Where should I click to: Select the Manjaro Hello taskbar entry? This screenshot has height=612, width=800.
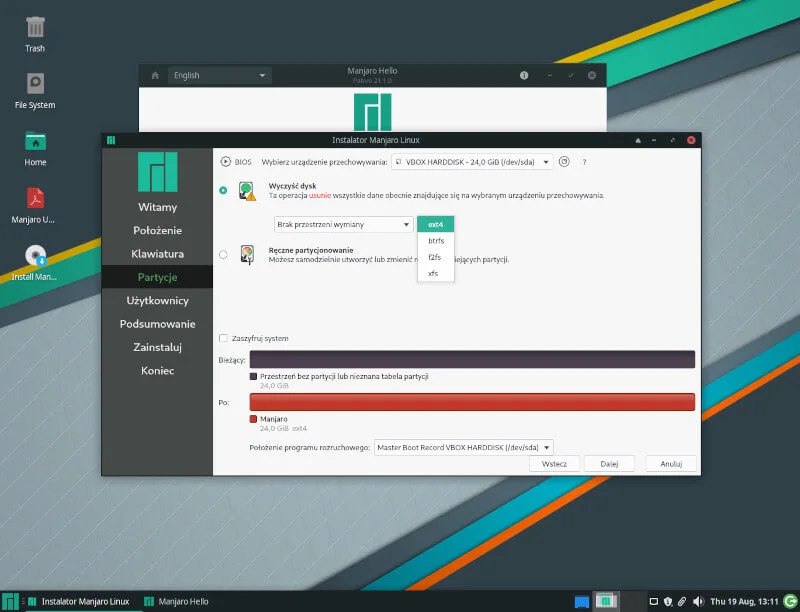pyautogui.click(x=175, y=601)
